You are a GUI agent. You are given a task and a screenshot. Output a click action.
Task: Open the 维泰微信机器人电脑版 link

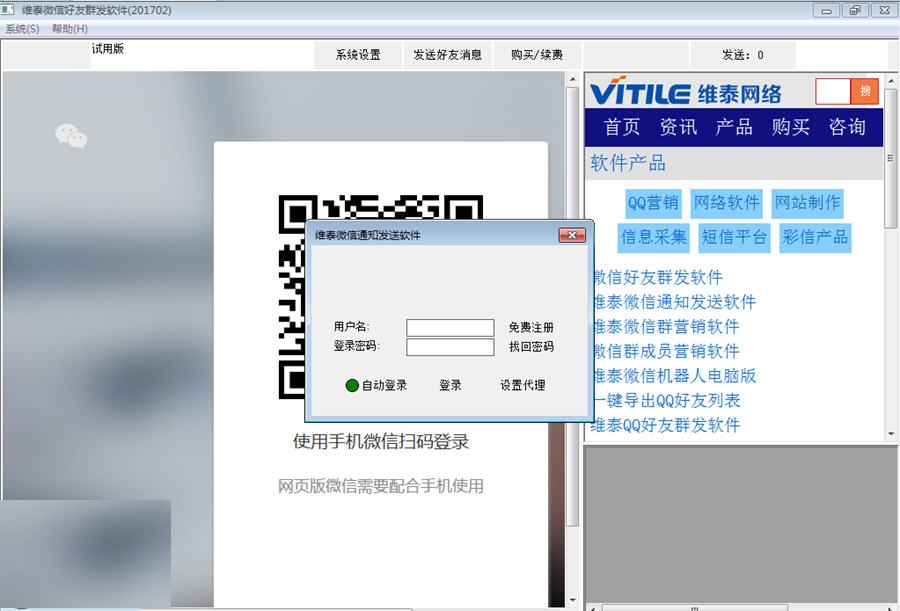(674, 376)
